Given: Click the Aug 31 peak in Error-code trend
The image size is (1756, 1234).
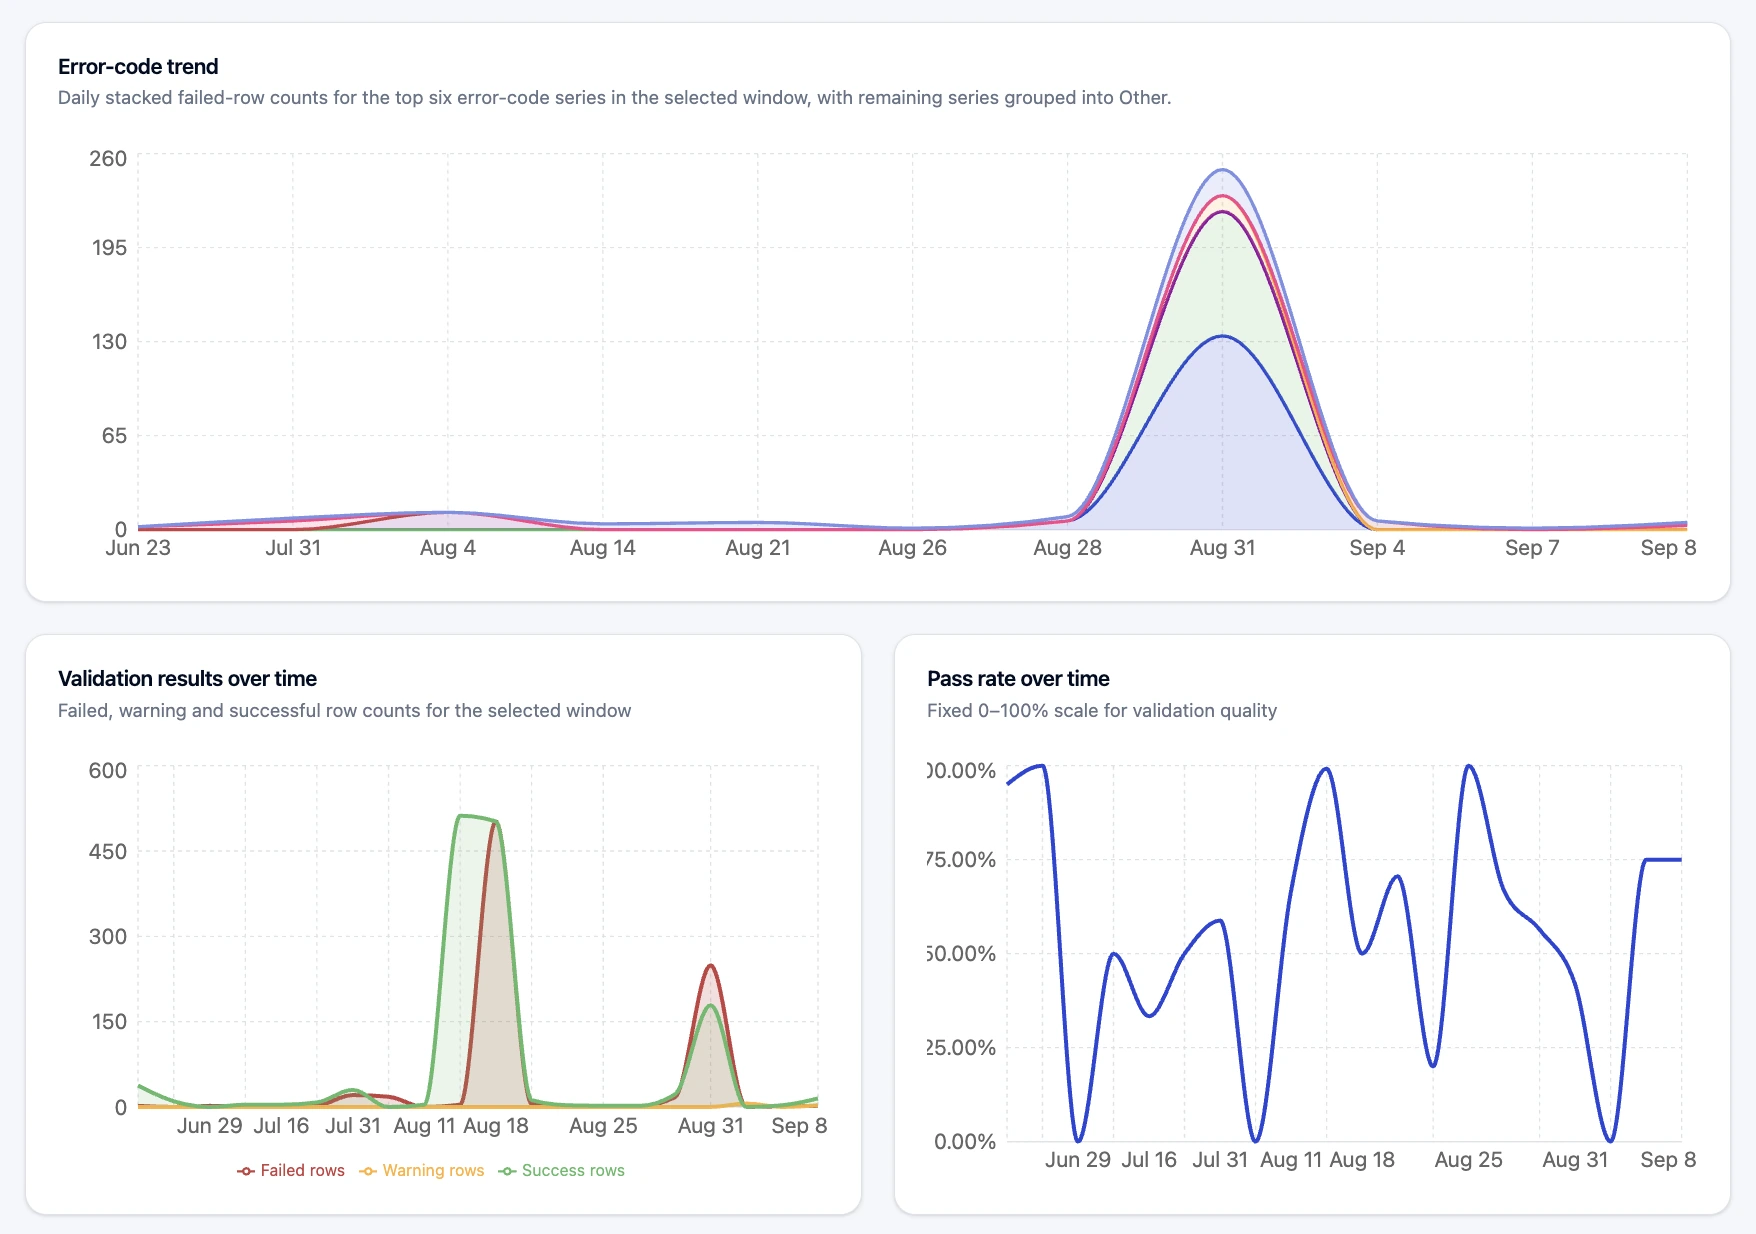Looking at the screenshot, I should [x=1222, y=170].
